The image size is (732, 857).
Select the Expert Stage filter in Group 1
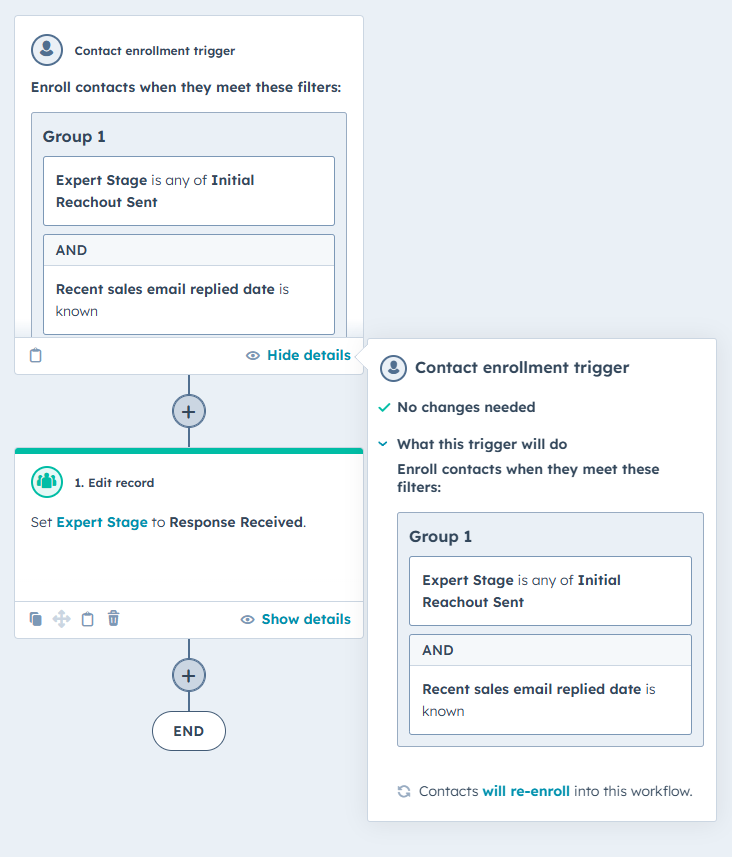point(189,190)
